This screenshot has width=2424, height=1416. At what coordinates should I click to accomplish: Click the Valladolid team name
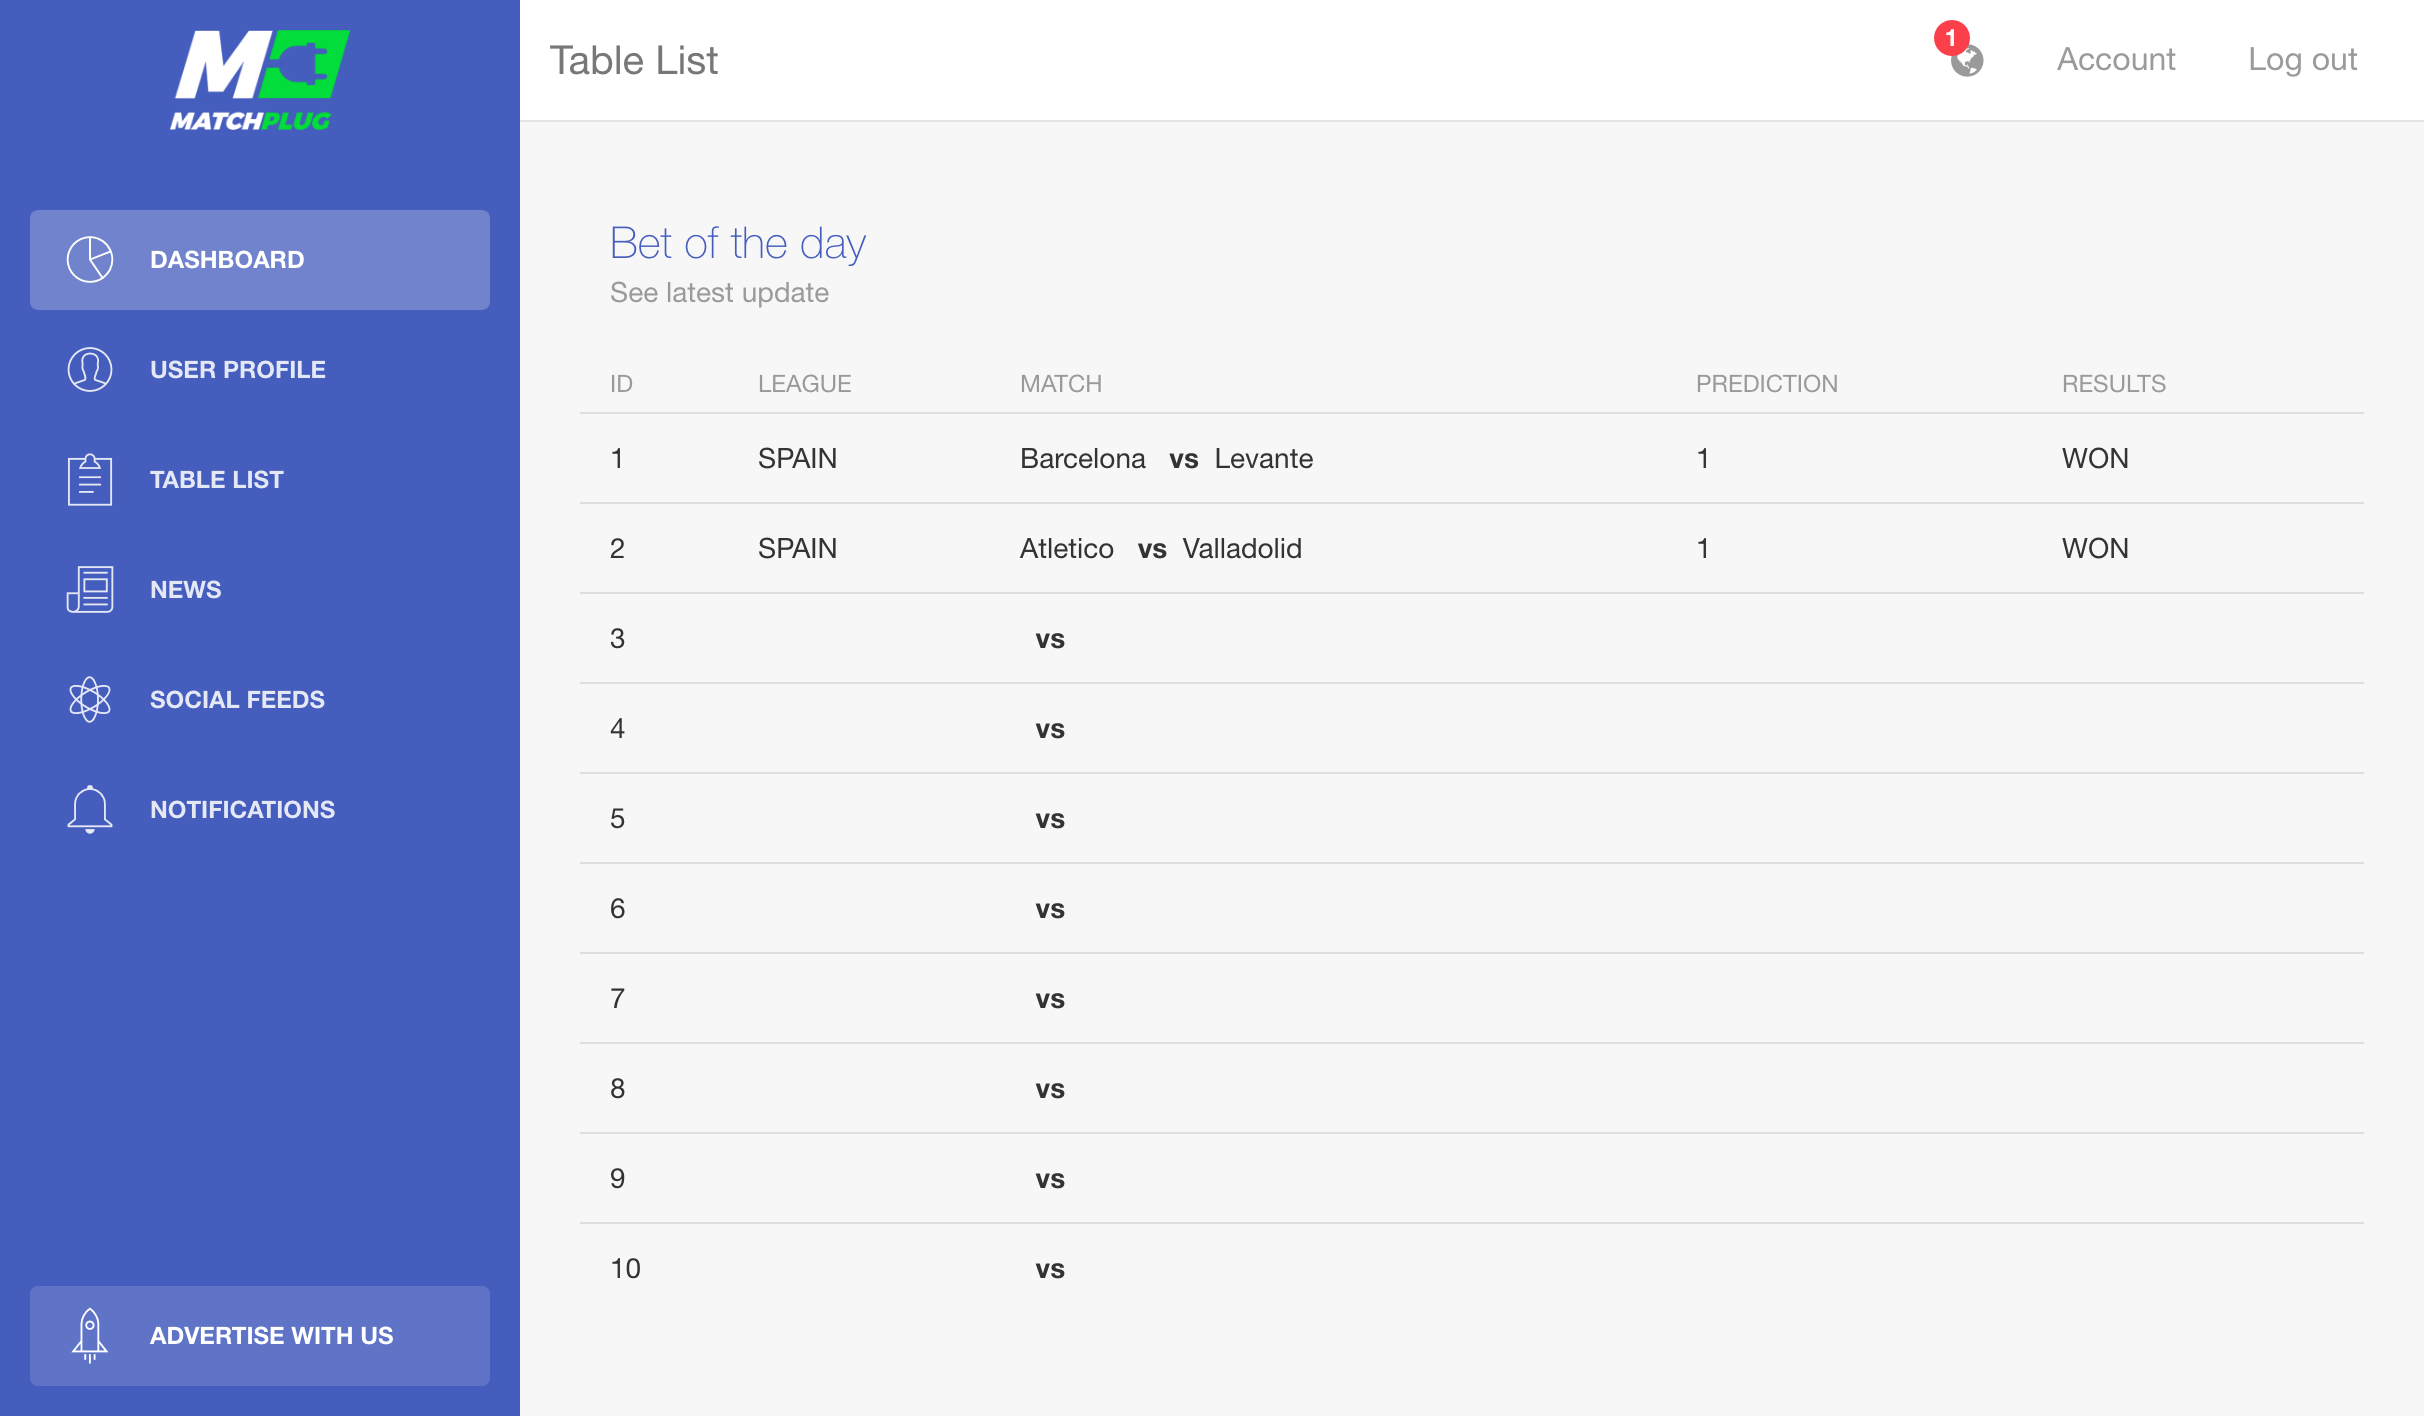coord(1242,549)
